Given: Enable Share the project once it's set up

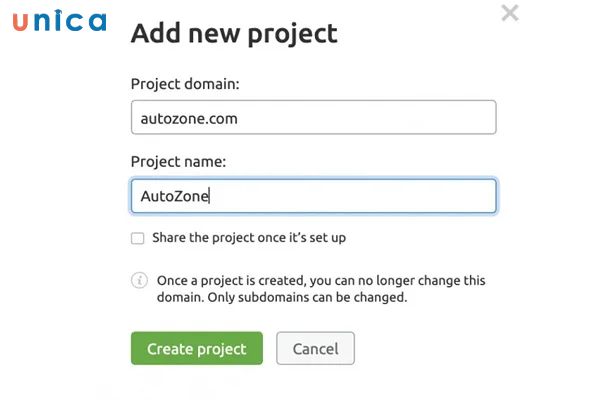Looking at the screenshot, I should [x=137, y=239].
